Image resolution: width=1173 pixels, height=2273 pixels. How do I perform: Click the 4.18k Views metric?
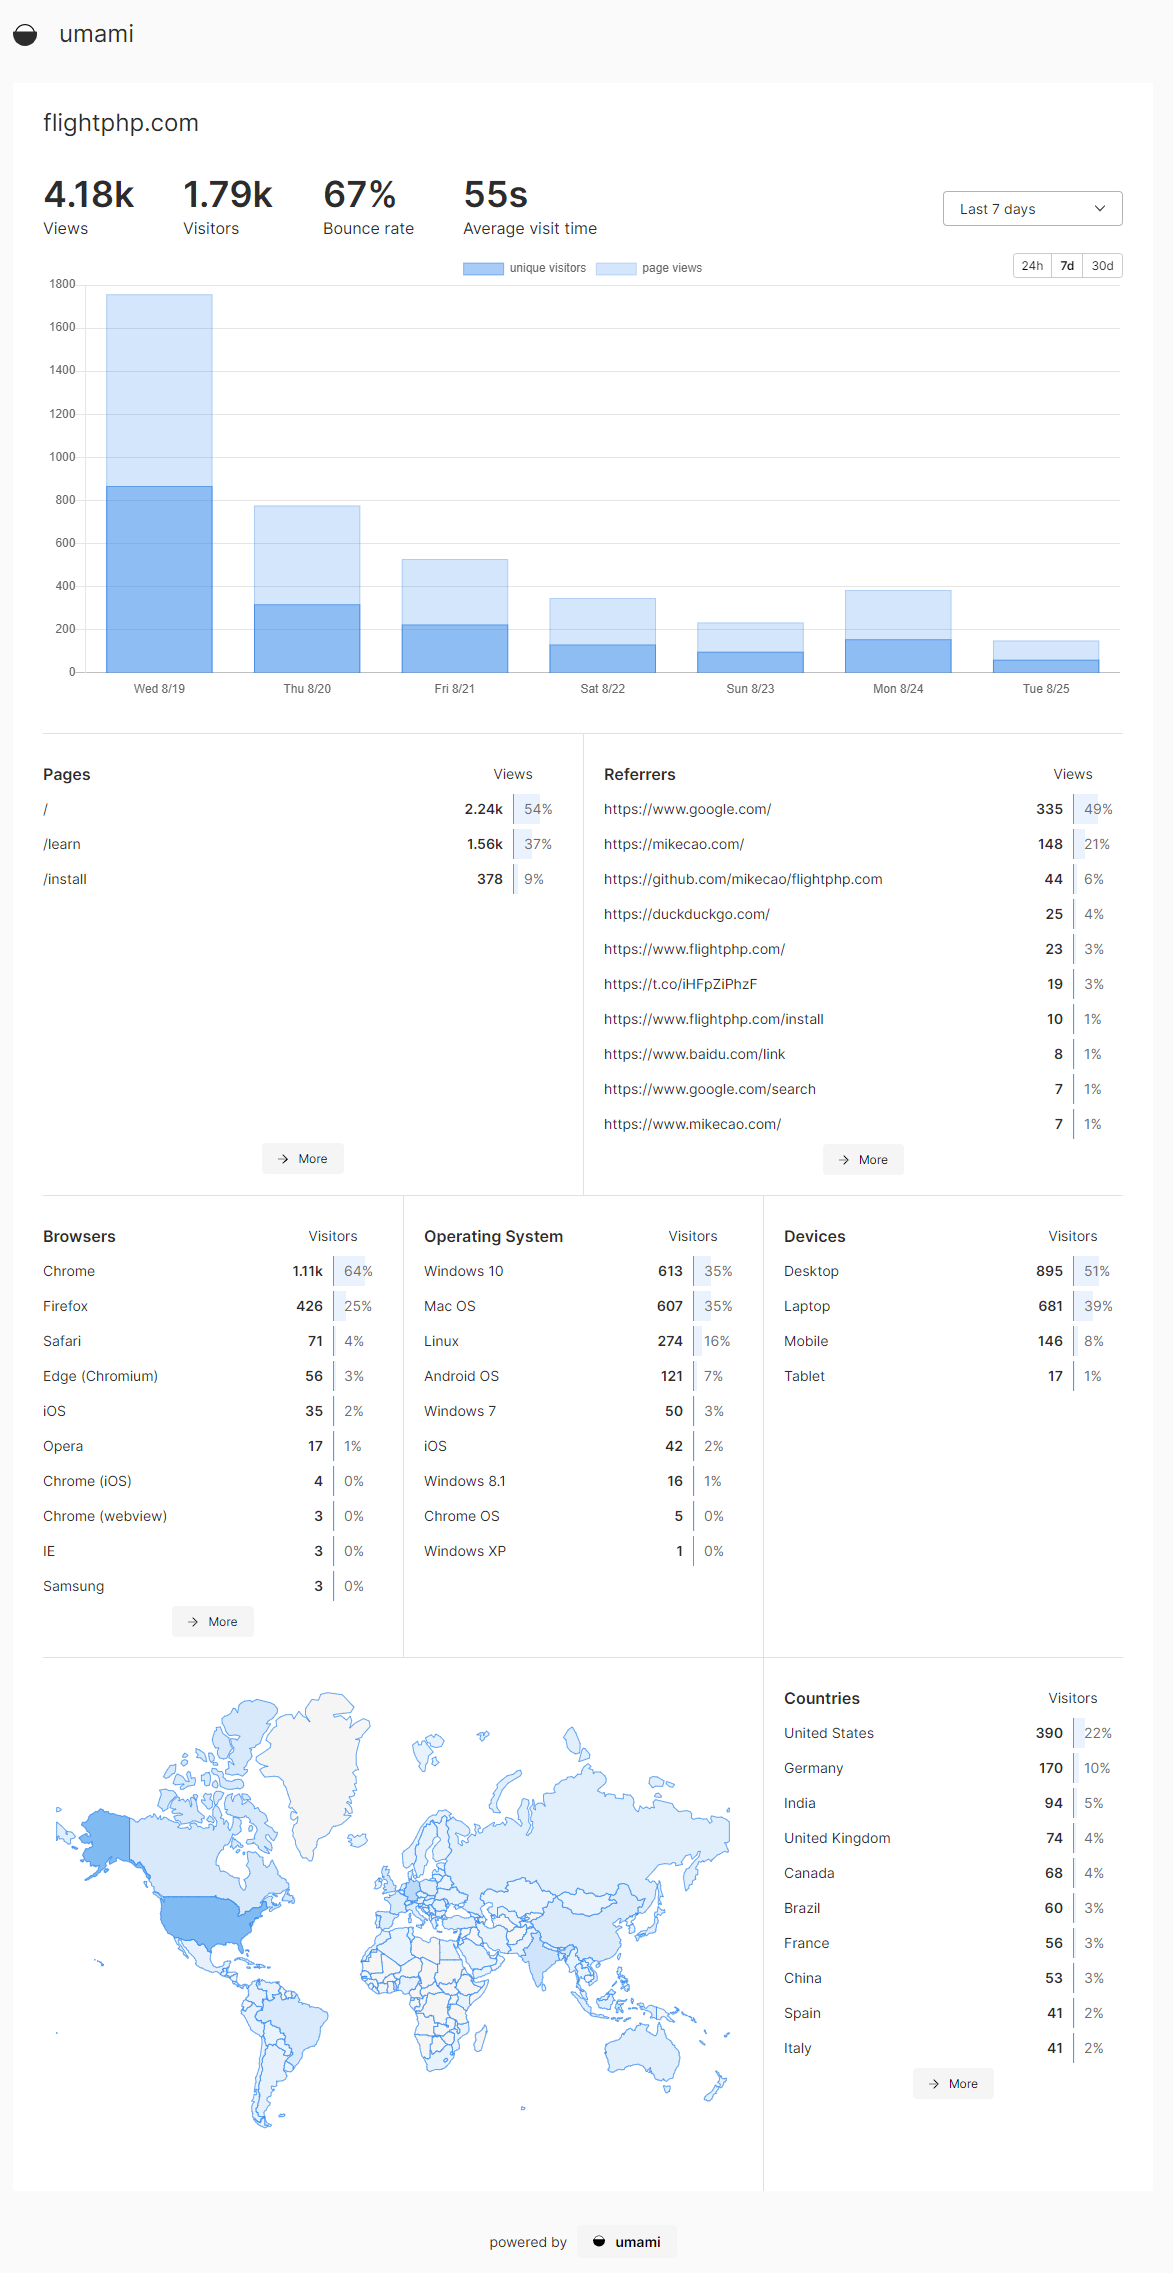pos(89,208)
